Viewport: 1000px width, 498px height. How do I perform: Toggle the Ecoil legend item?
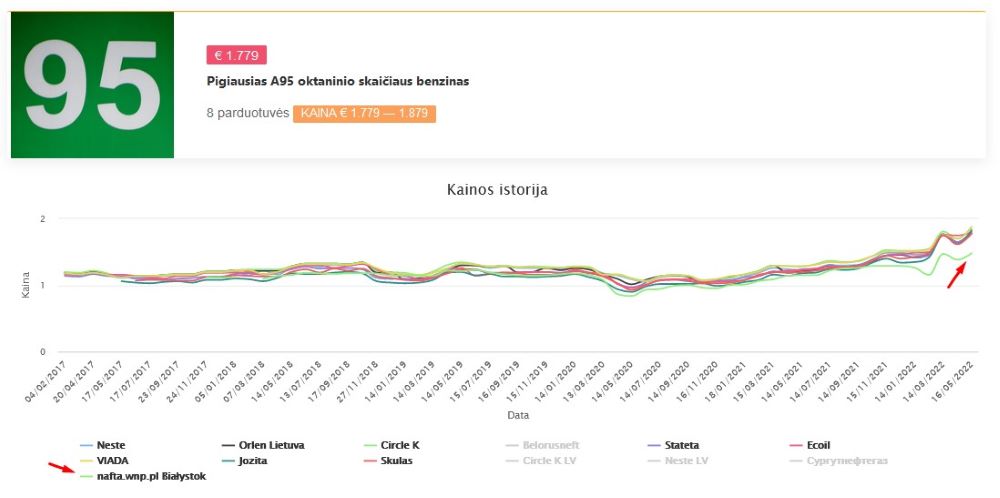click(811, 445)
